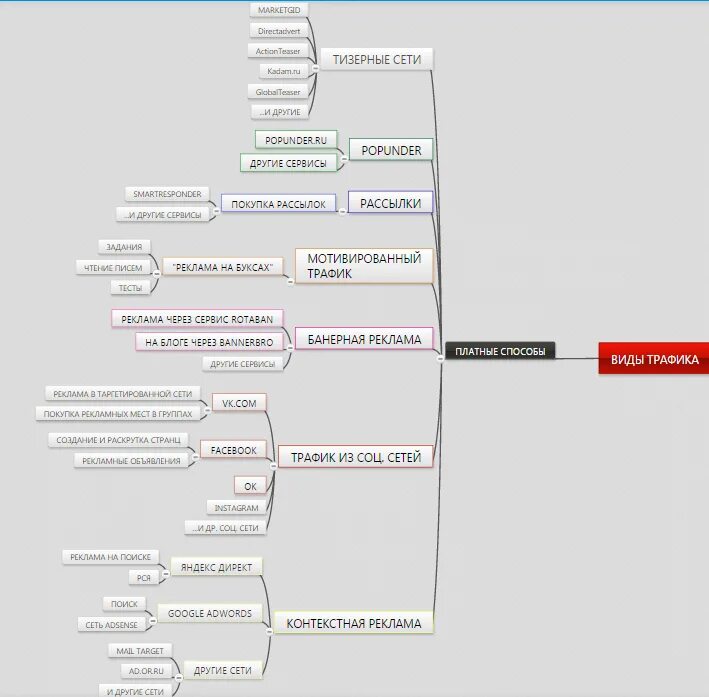Select ДРУГИЕ СЕРВИСЫ node under POPUNDER

(288, 163)
